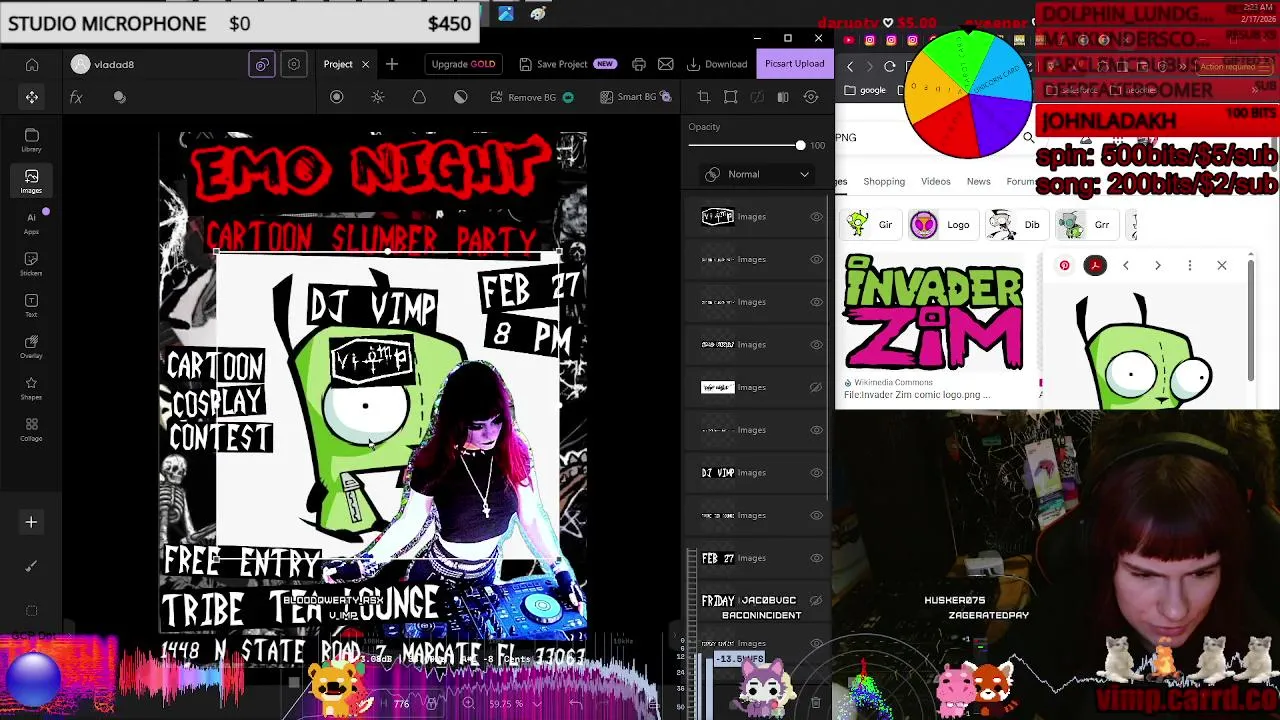Add a new project tab with plus

pos(392,64)
